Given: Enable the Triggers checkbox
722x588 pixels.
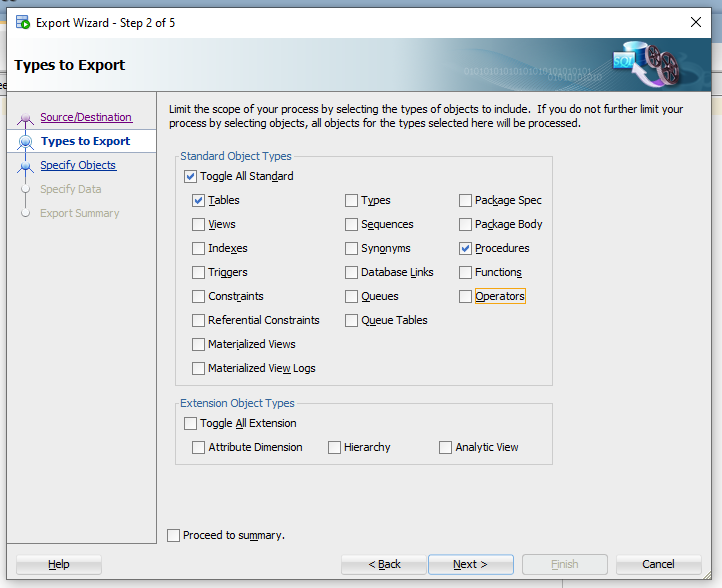Looking at the screenshot, I should point(198,272).
